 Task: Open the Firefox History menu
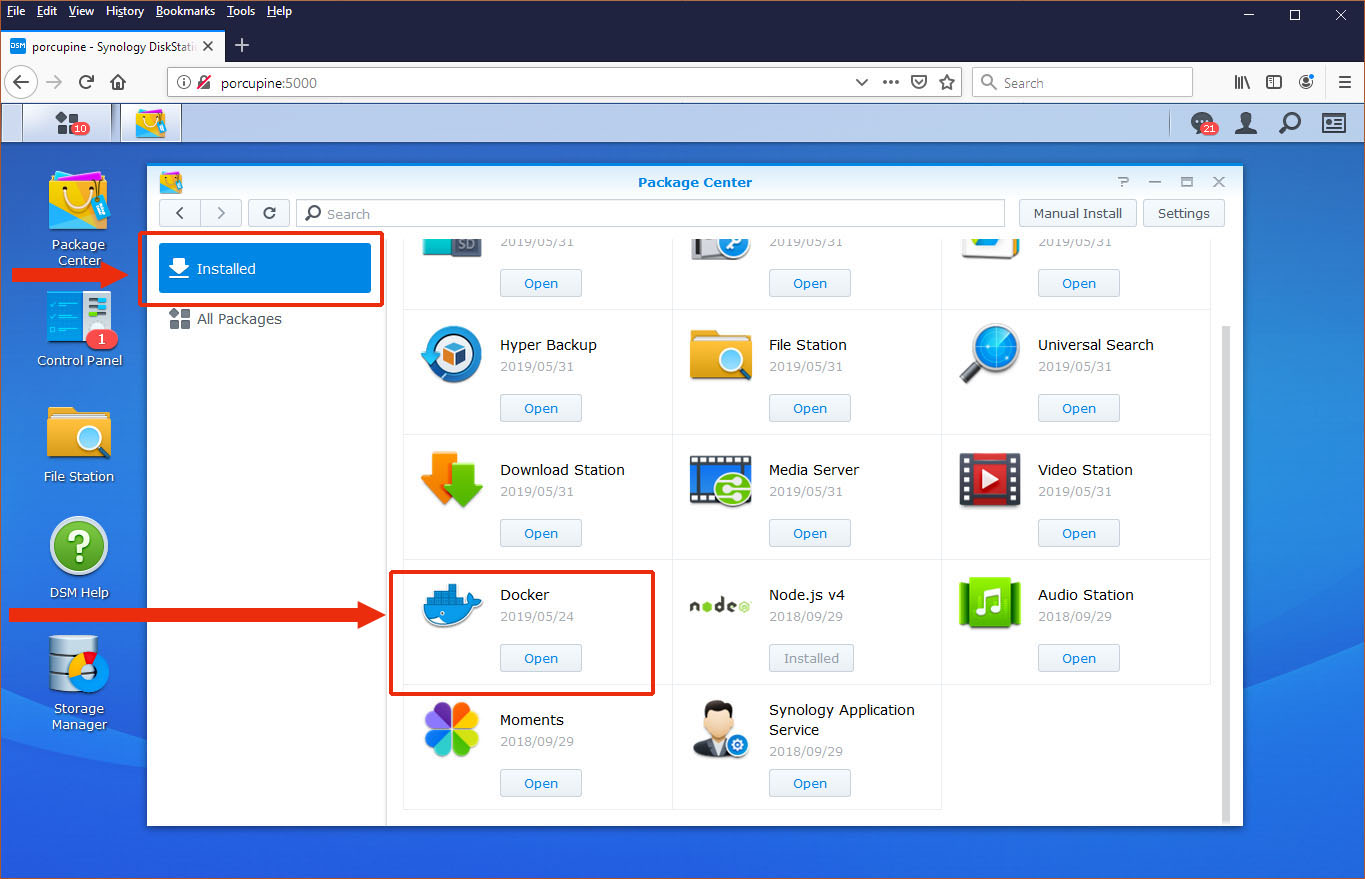click(125, 11)
